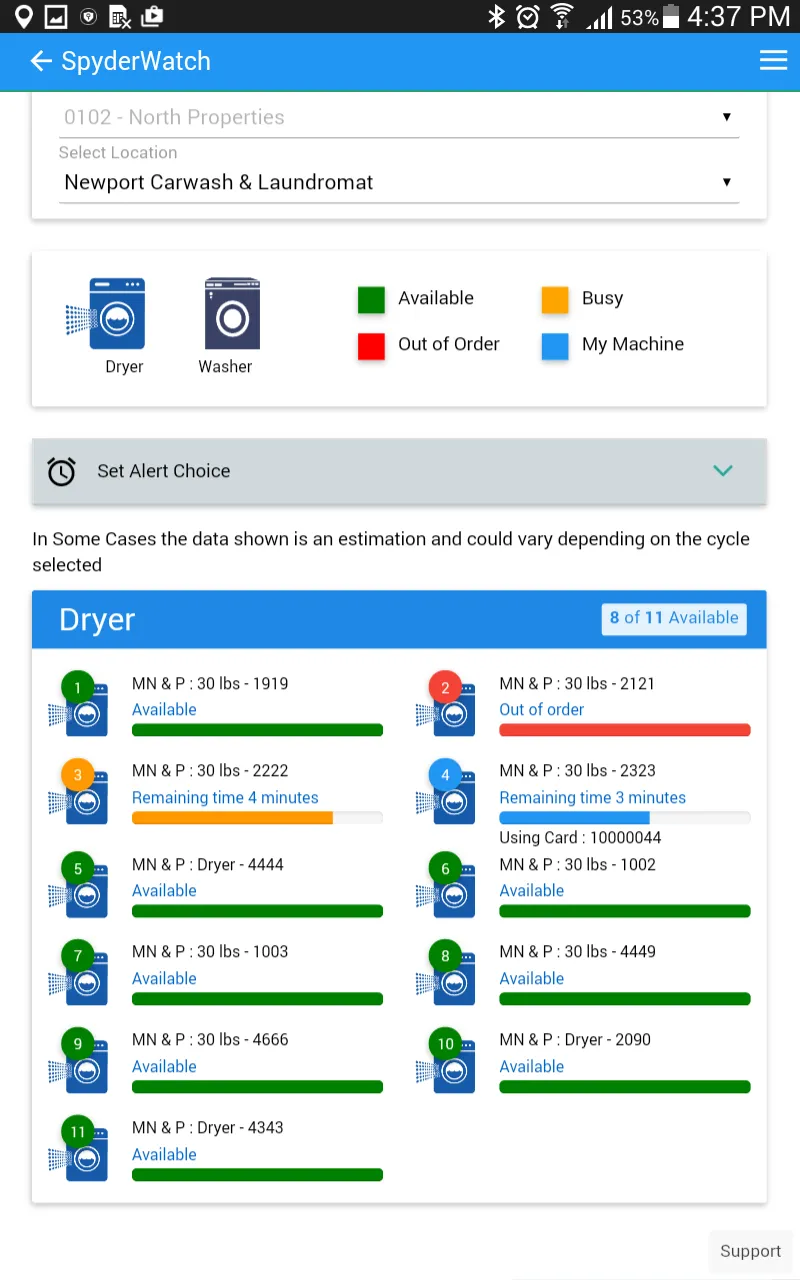Tap MN & P : 30 lbs - 2222 label
Viewport: 800px width, 1280px height.
pos(210,771)
